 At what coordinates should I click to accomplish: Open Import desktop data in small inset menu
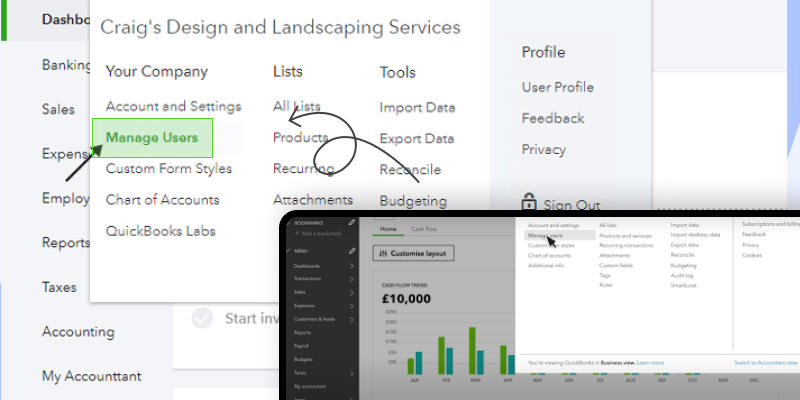695,235
